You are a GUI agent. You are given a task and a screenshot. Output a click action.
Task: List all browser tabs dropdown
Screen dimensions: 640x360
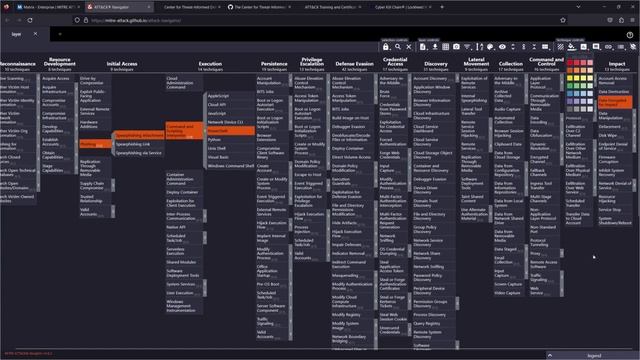(x=578, y=7)
